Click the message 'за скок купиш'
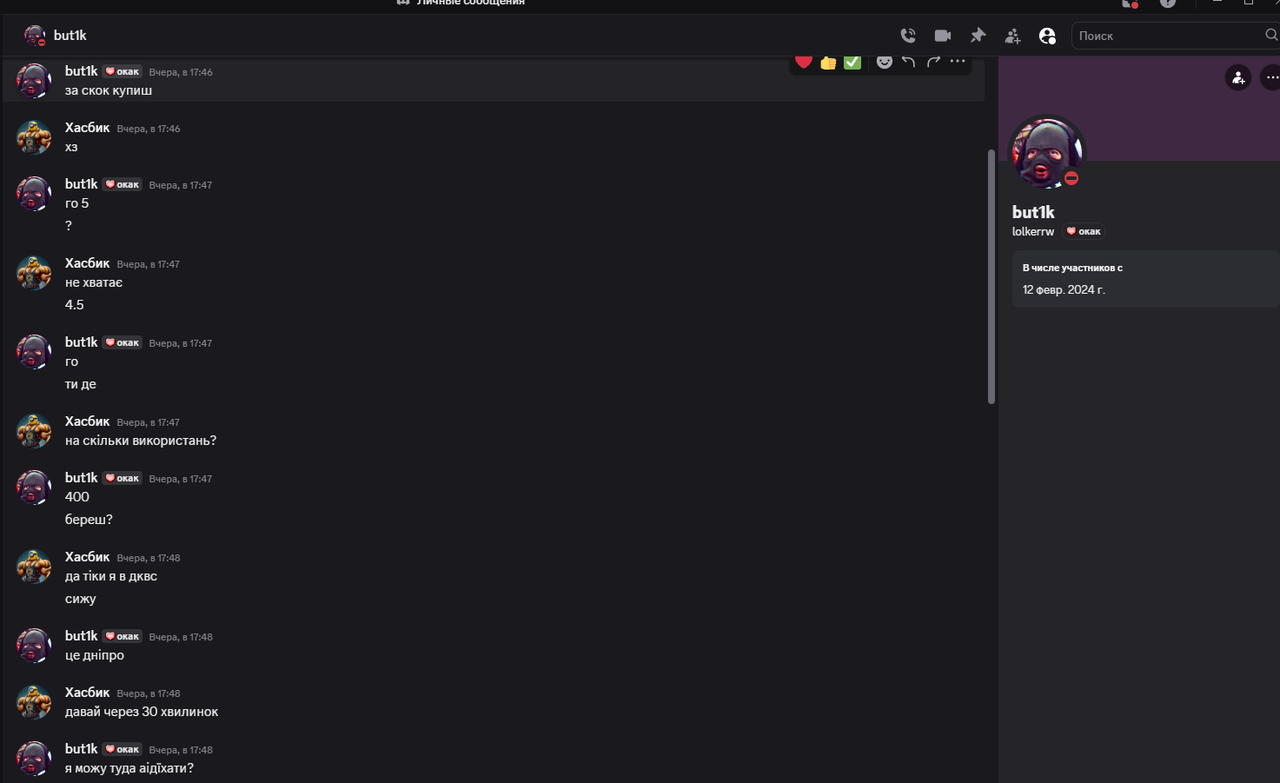Image resolution: width=1280 pixels, height=783 pixels. pos(108,90)
